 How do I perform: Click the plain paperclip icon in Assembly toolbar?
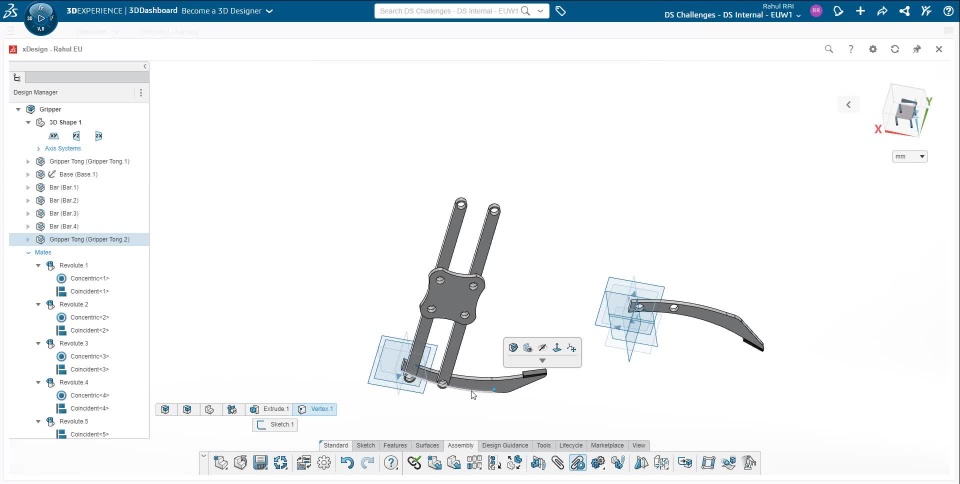click(557, 463)
